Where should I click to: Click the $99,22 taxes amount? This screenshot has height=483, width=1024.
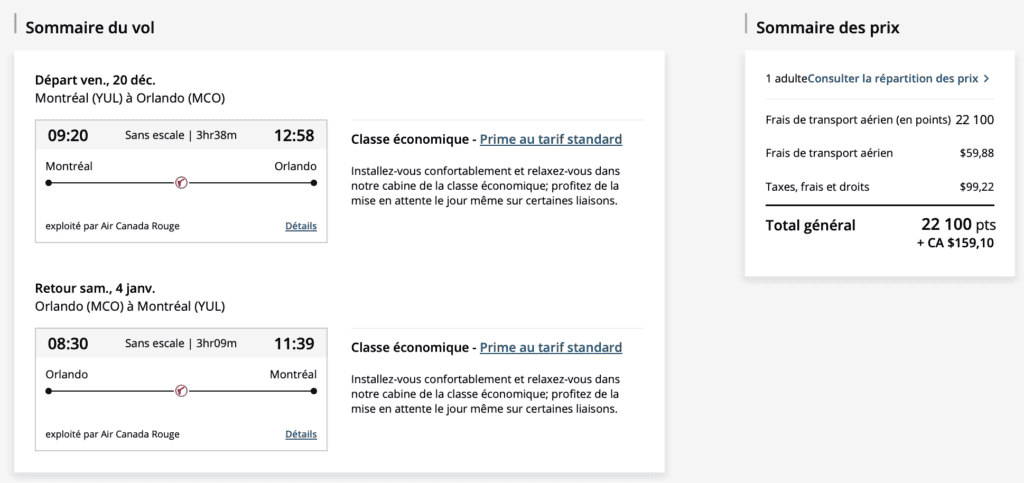pyautogui.click(x=975, y=187)
